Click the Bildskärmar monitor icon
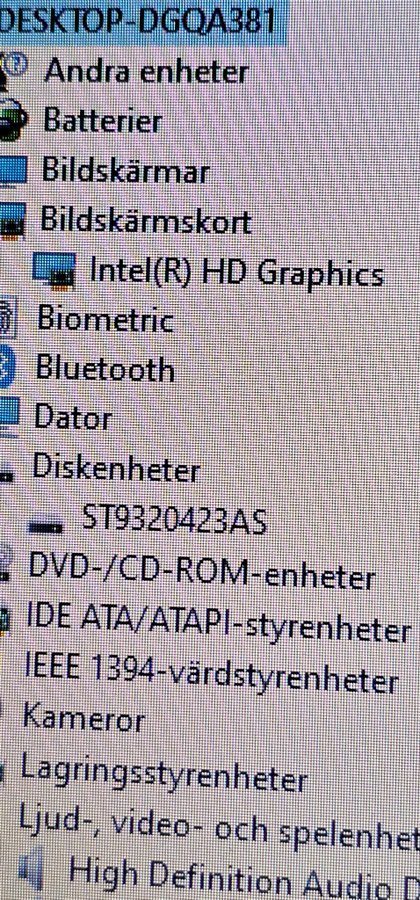The width and height of the screenshot is (420, 900). point(13,170)
